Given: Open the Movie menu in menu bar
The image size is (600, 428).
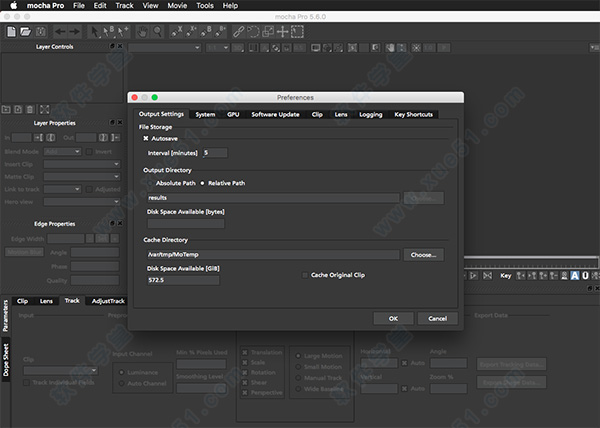Looking at the screenshot, I should pos(177,5).
